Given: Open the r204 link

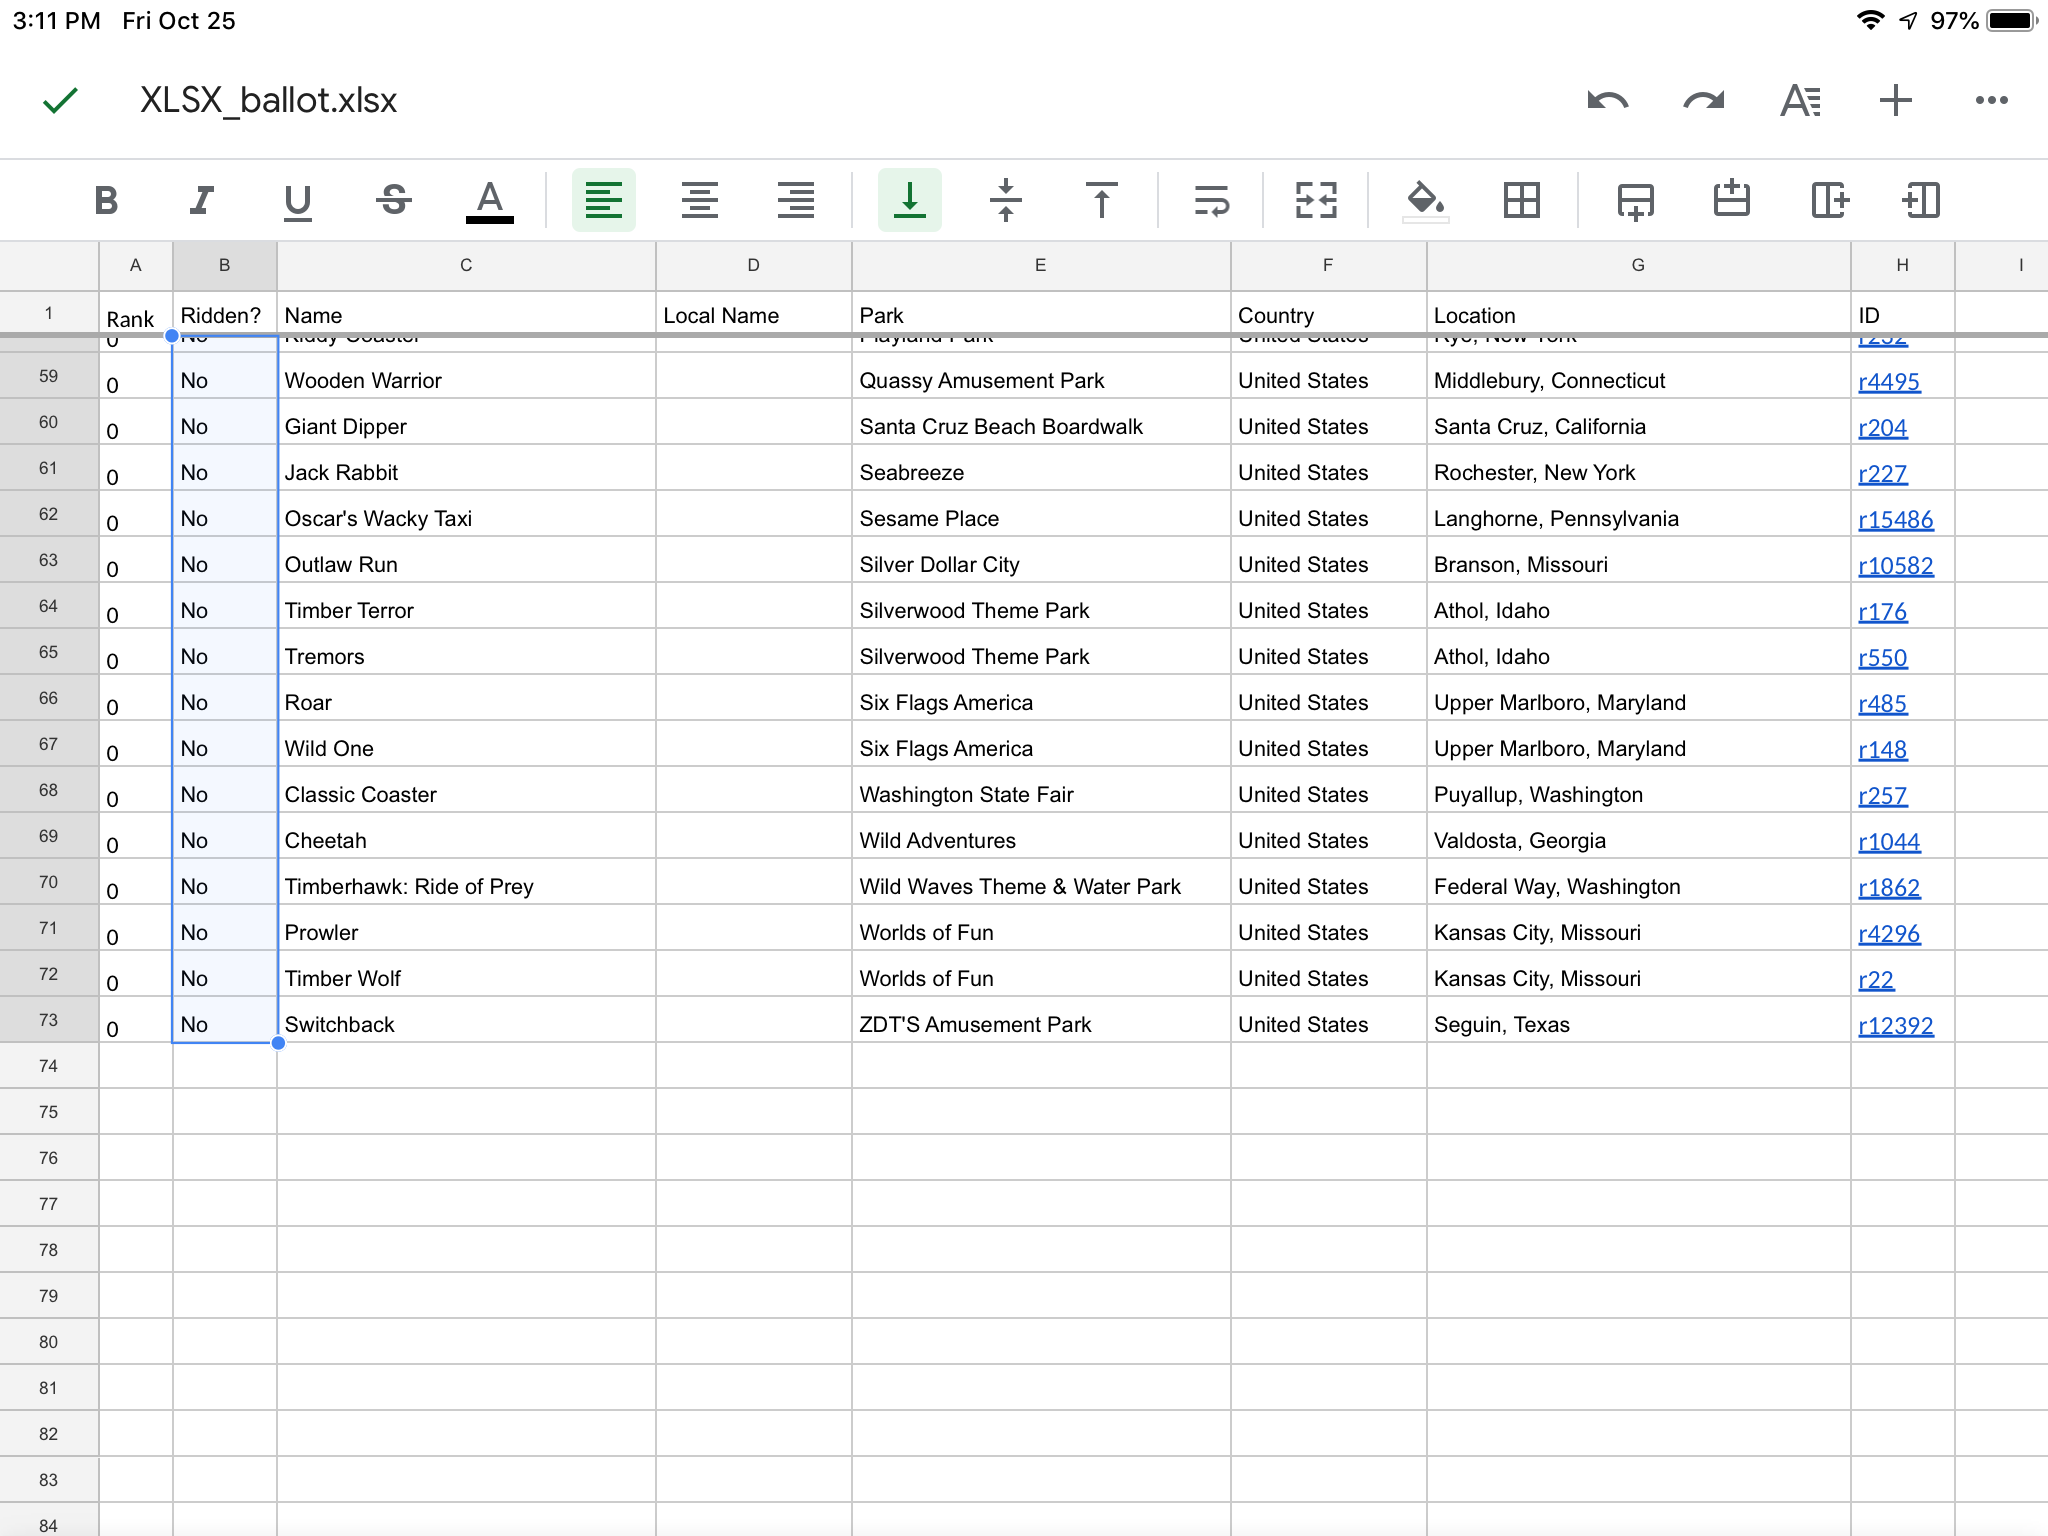Looking at the screenshot, I should (1883, 428).
